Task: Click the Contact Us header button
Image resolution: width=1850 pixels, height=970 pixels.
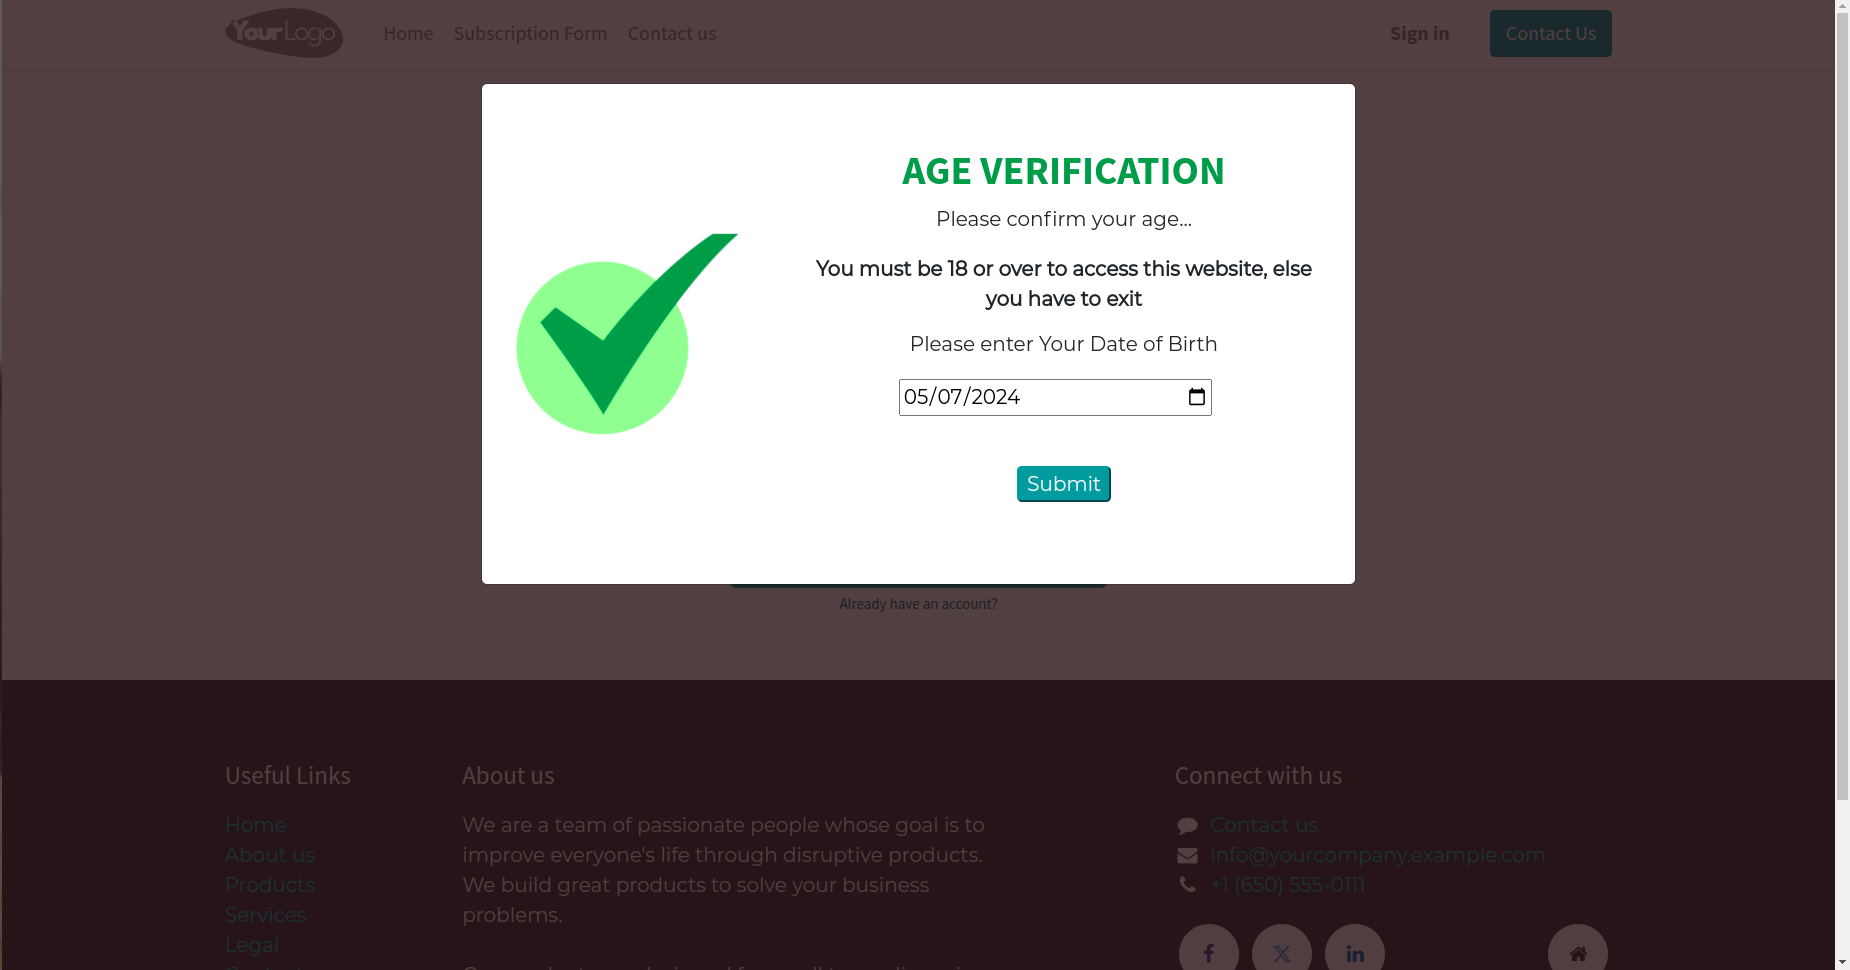Action: coord(1550,33)
